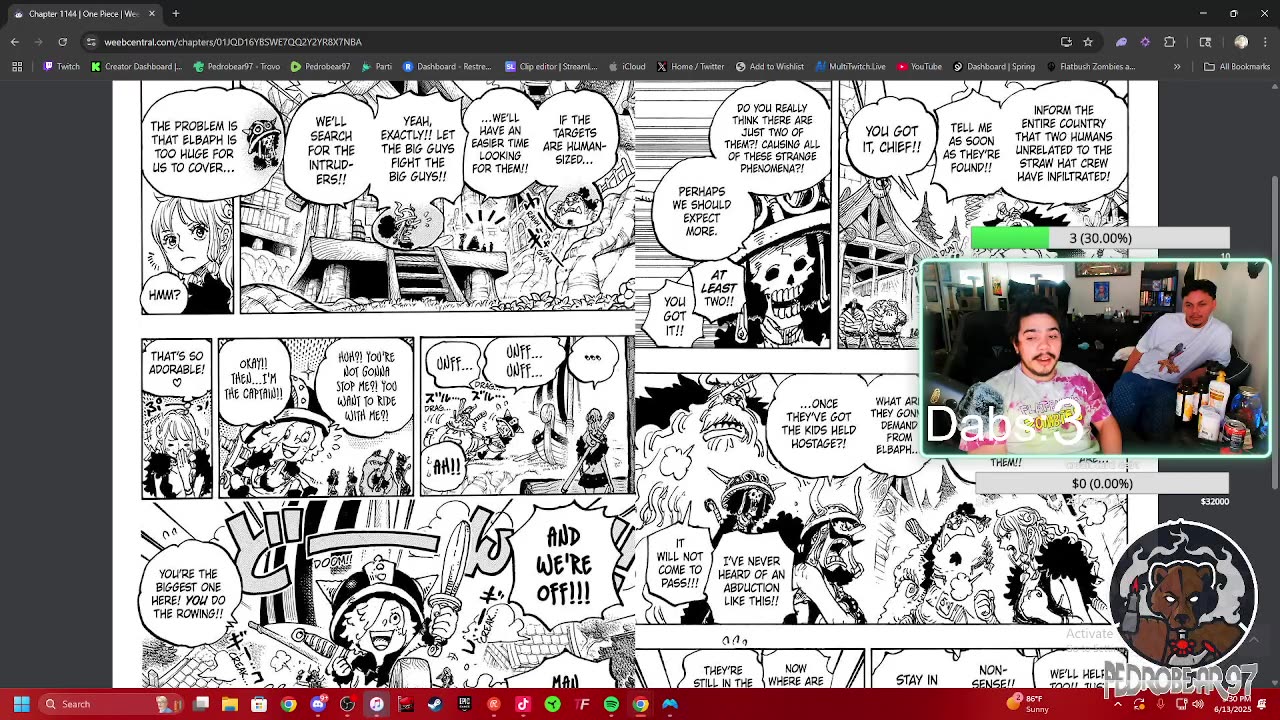This screenshot has width=1280, height=720.
Task: Click the taskbar Search box
Action: pos(110,704)
